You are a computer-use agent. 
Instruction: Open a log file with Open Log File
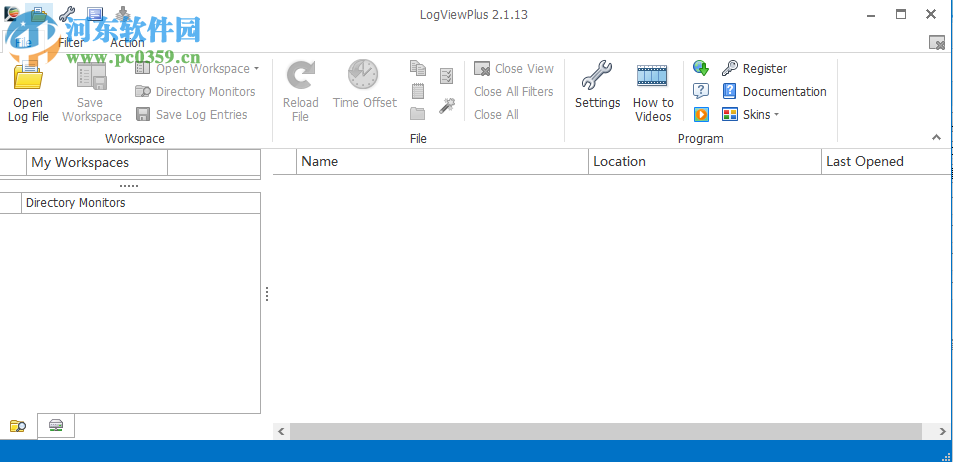[x=28, y=91]
